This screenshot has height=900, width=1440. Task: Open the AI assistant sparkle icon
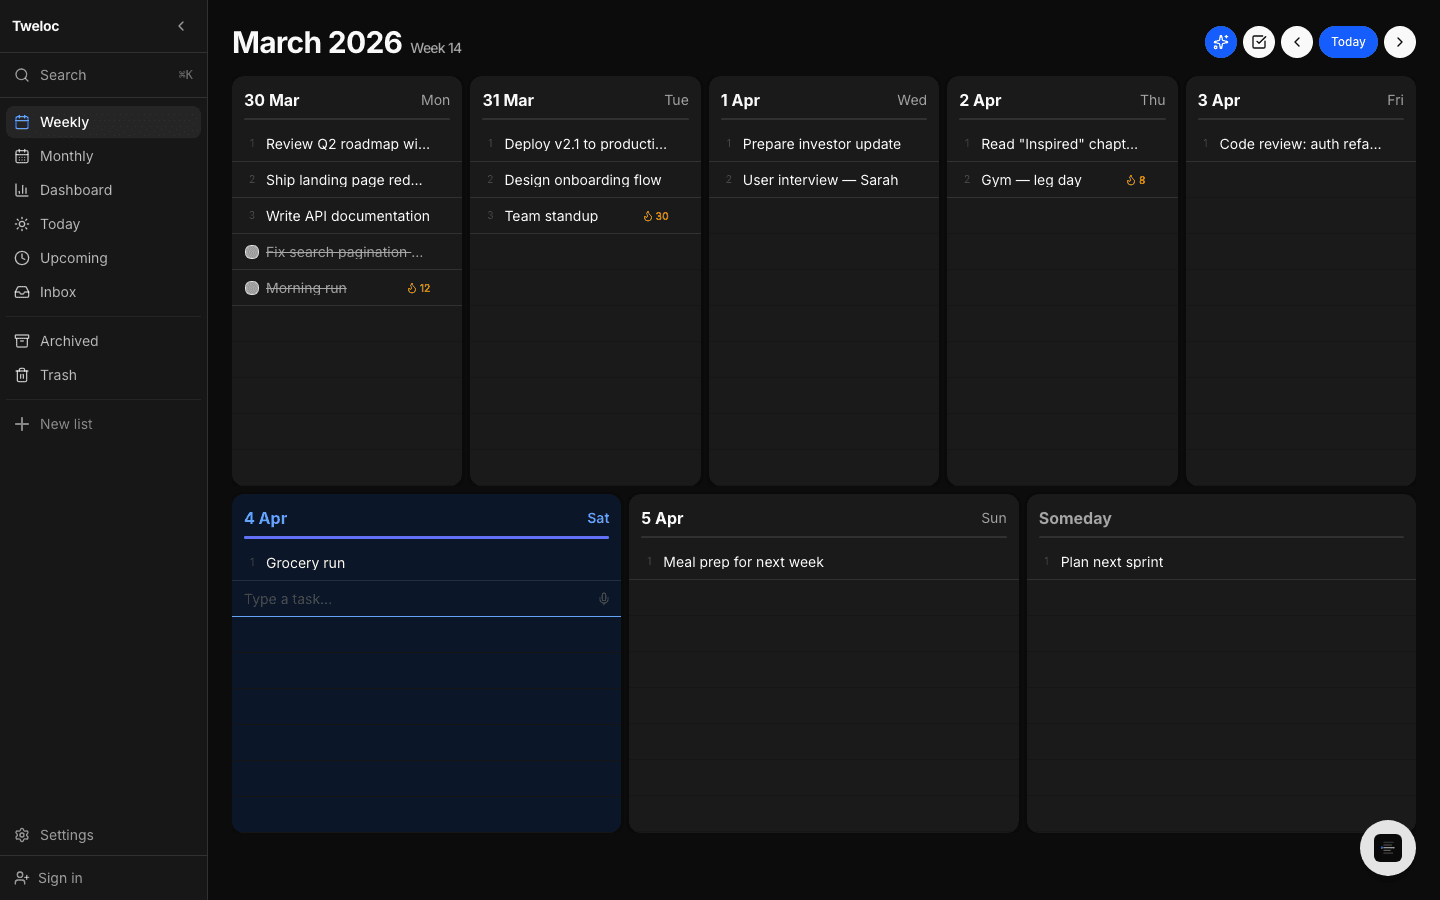click(1220, 42)
